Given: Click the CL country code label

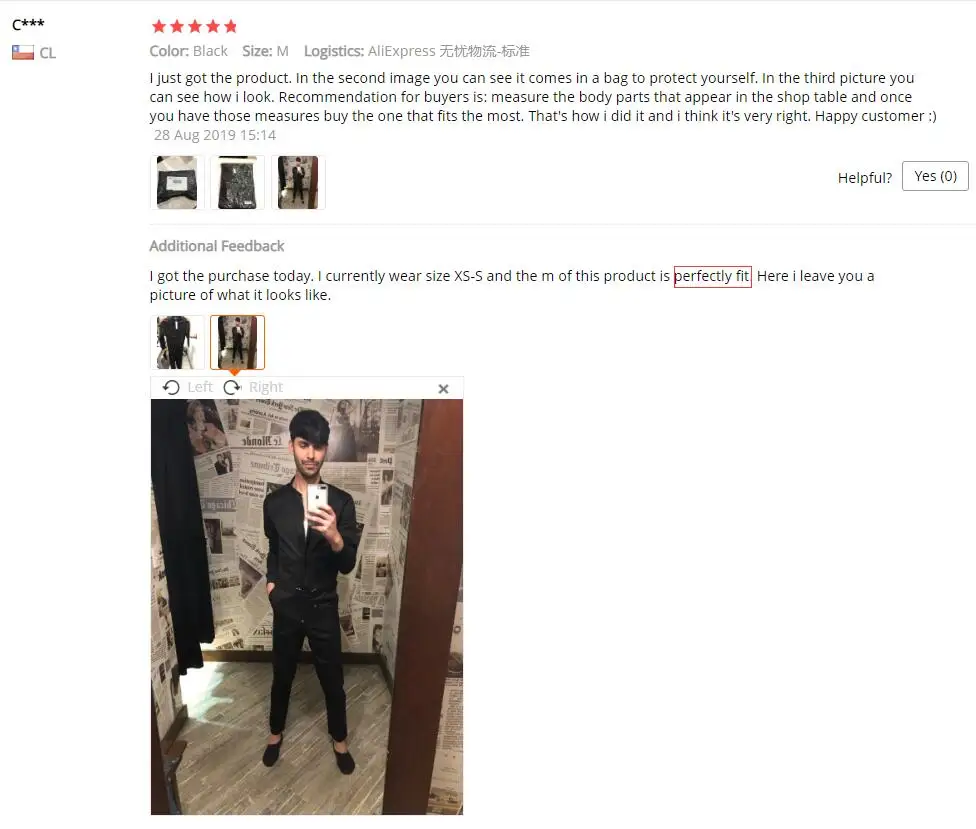Looking at the screenshot, I should tap(48, 54).
